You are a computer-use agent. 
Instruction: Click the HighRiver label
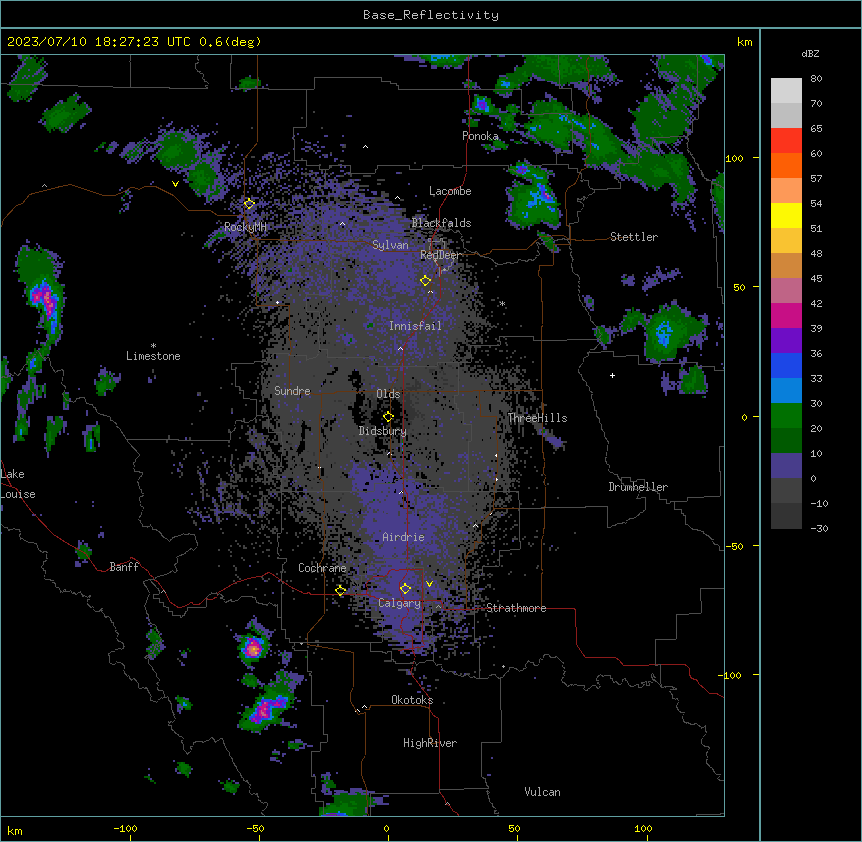click(430, 743)
